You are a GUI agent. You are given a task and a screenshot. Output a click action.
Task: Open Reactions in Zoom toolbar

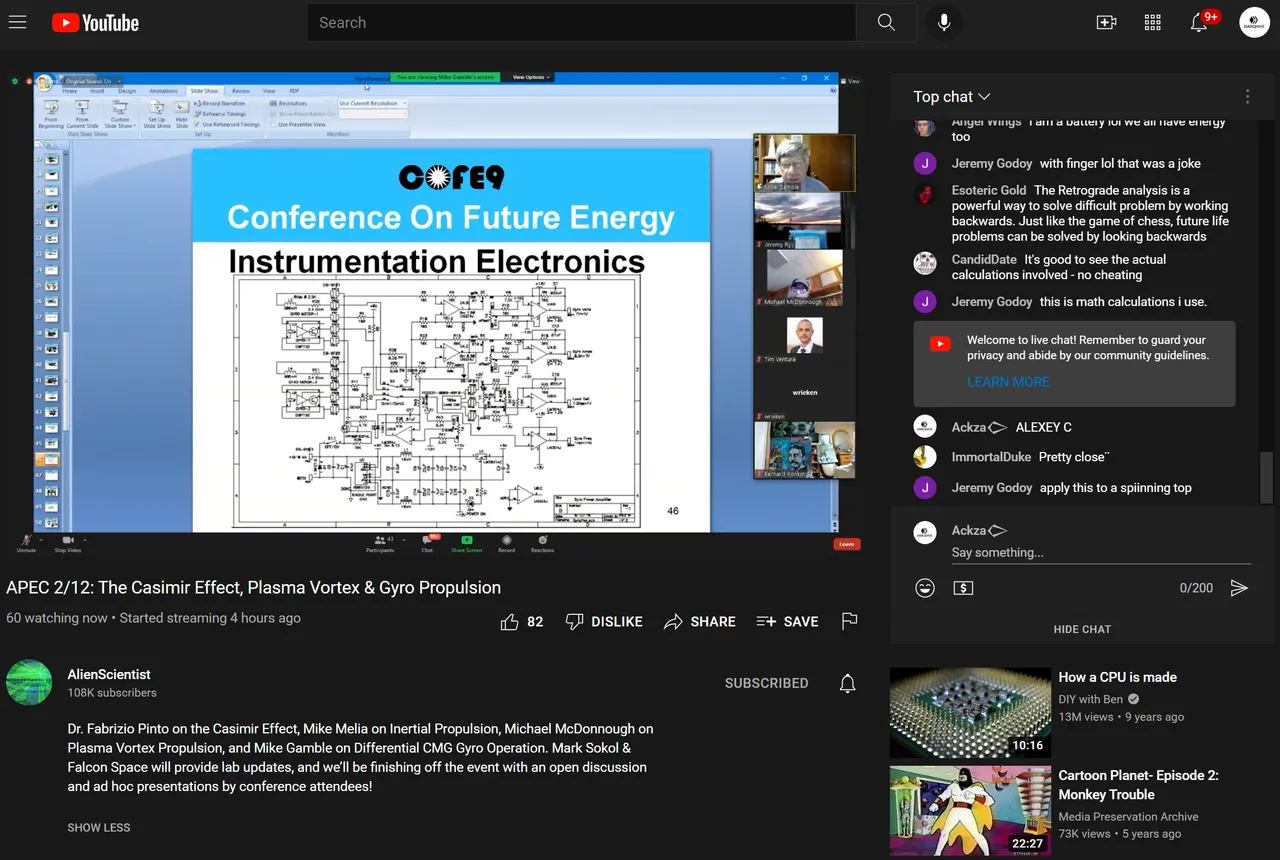pos(542,543)
